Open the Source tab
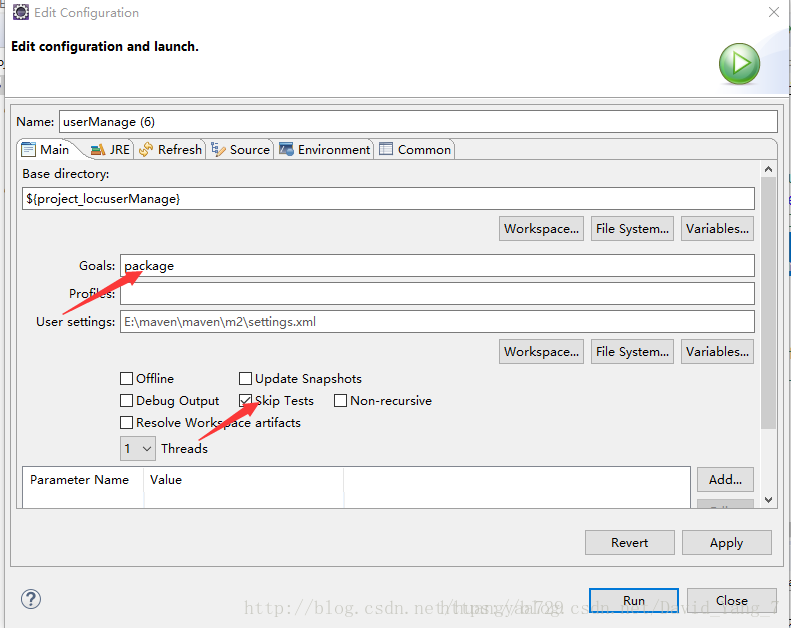Screen dimensions: 791x628 [x=241, y=150]
